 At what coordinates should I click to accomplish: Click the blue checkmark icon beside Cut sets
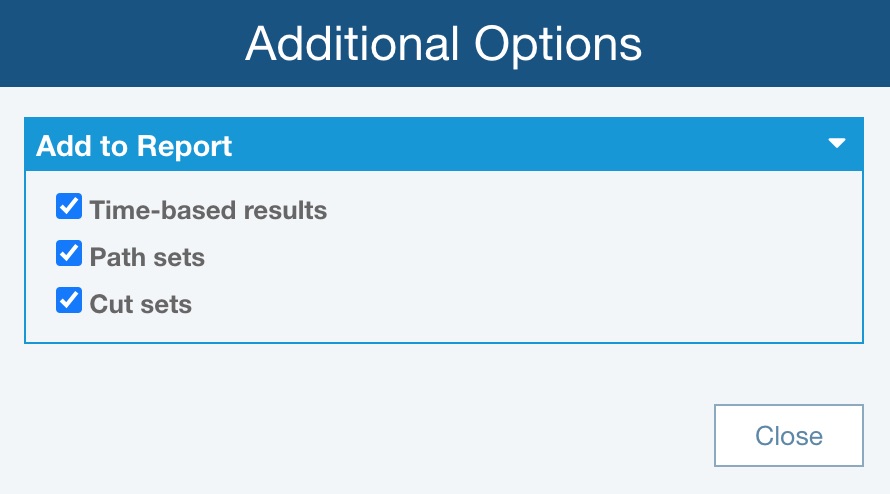[x=69, y=301]
